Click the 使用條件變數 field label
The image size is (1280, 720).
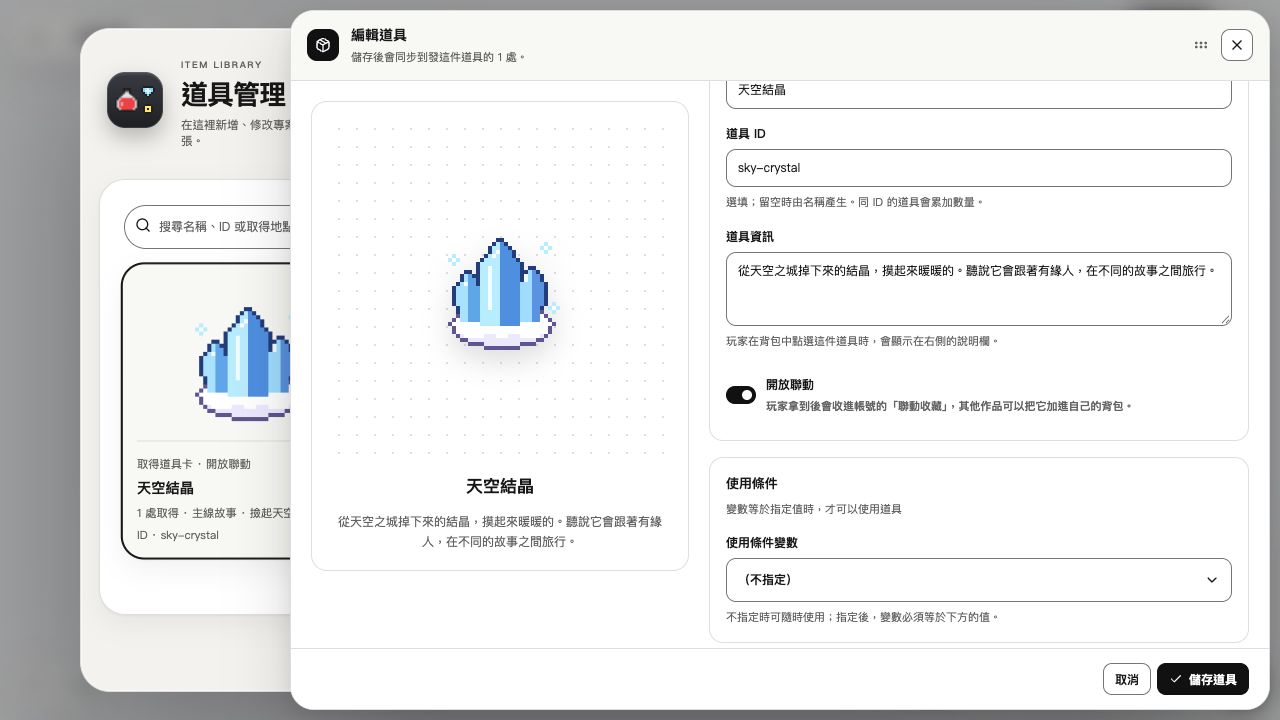pyautogui.click(x=762, y=543)
